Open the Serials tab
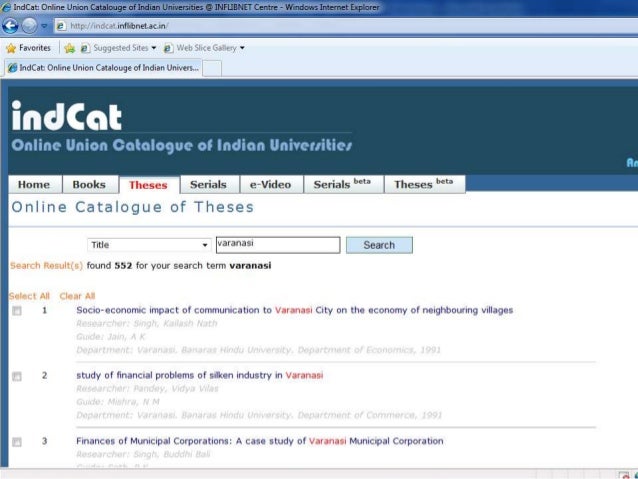The image size is (638, 479). pyautogui.click(x=208, y=184)
